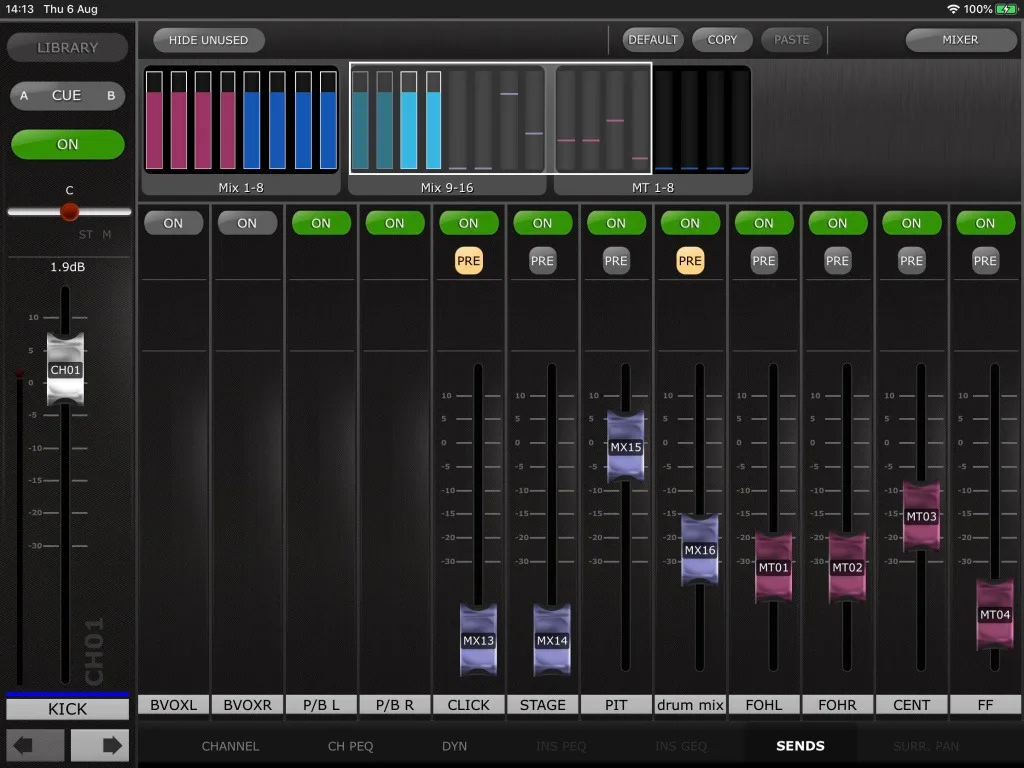Select the MT02 send fader
The width and height of the screenshot is (1024, 768).
pos(847,567)
